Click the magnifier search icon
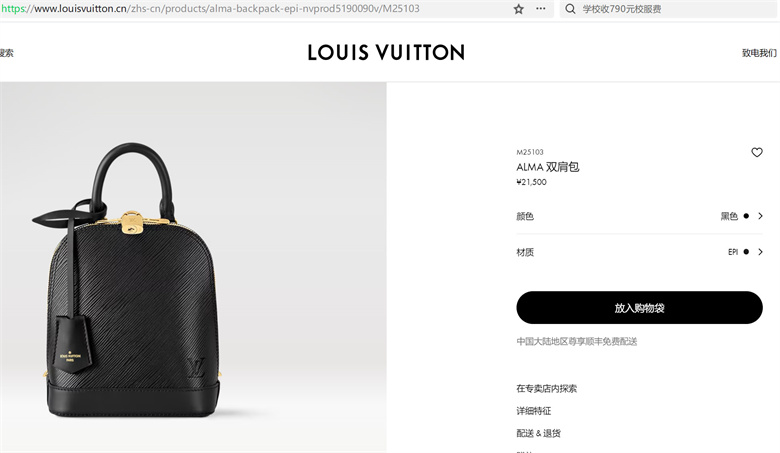This screenshot has width=780, height=453. [570, 9]
